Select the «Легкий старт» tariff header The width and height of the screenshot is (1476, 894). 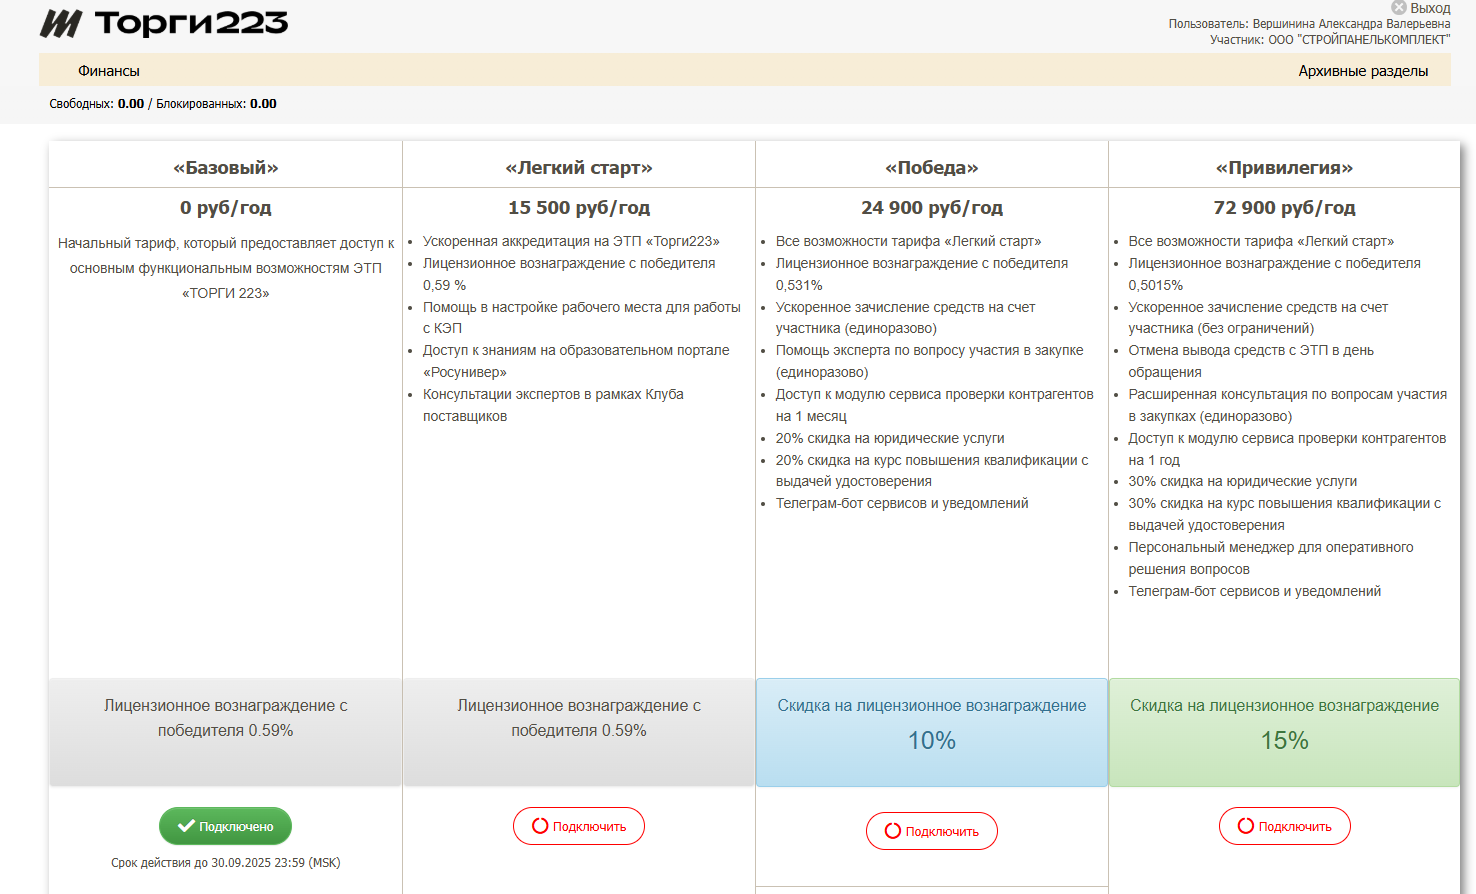(578, 168)
